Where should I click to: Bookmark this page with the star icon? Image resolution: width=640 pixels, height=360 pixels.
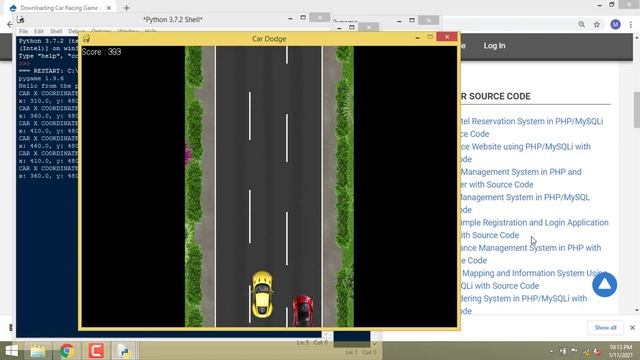(597, 24)
